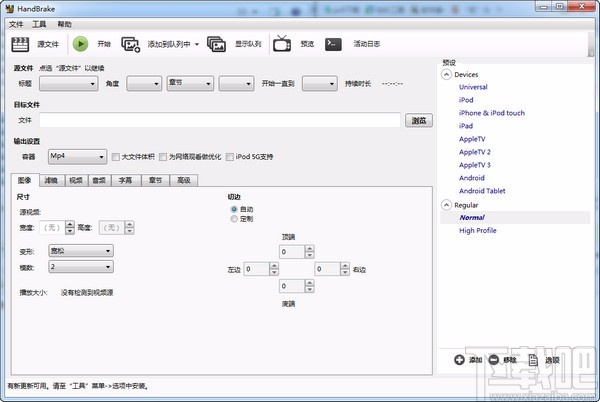The height and width of the screenshot is (402, 600).
Task: Open the chapter start dropdown
Action: point(236,83)
